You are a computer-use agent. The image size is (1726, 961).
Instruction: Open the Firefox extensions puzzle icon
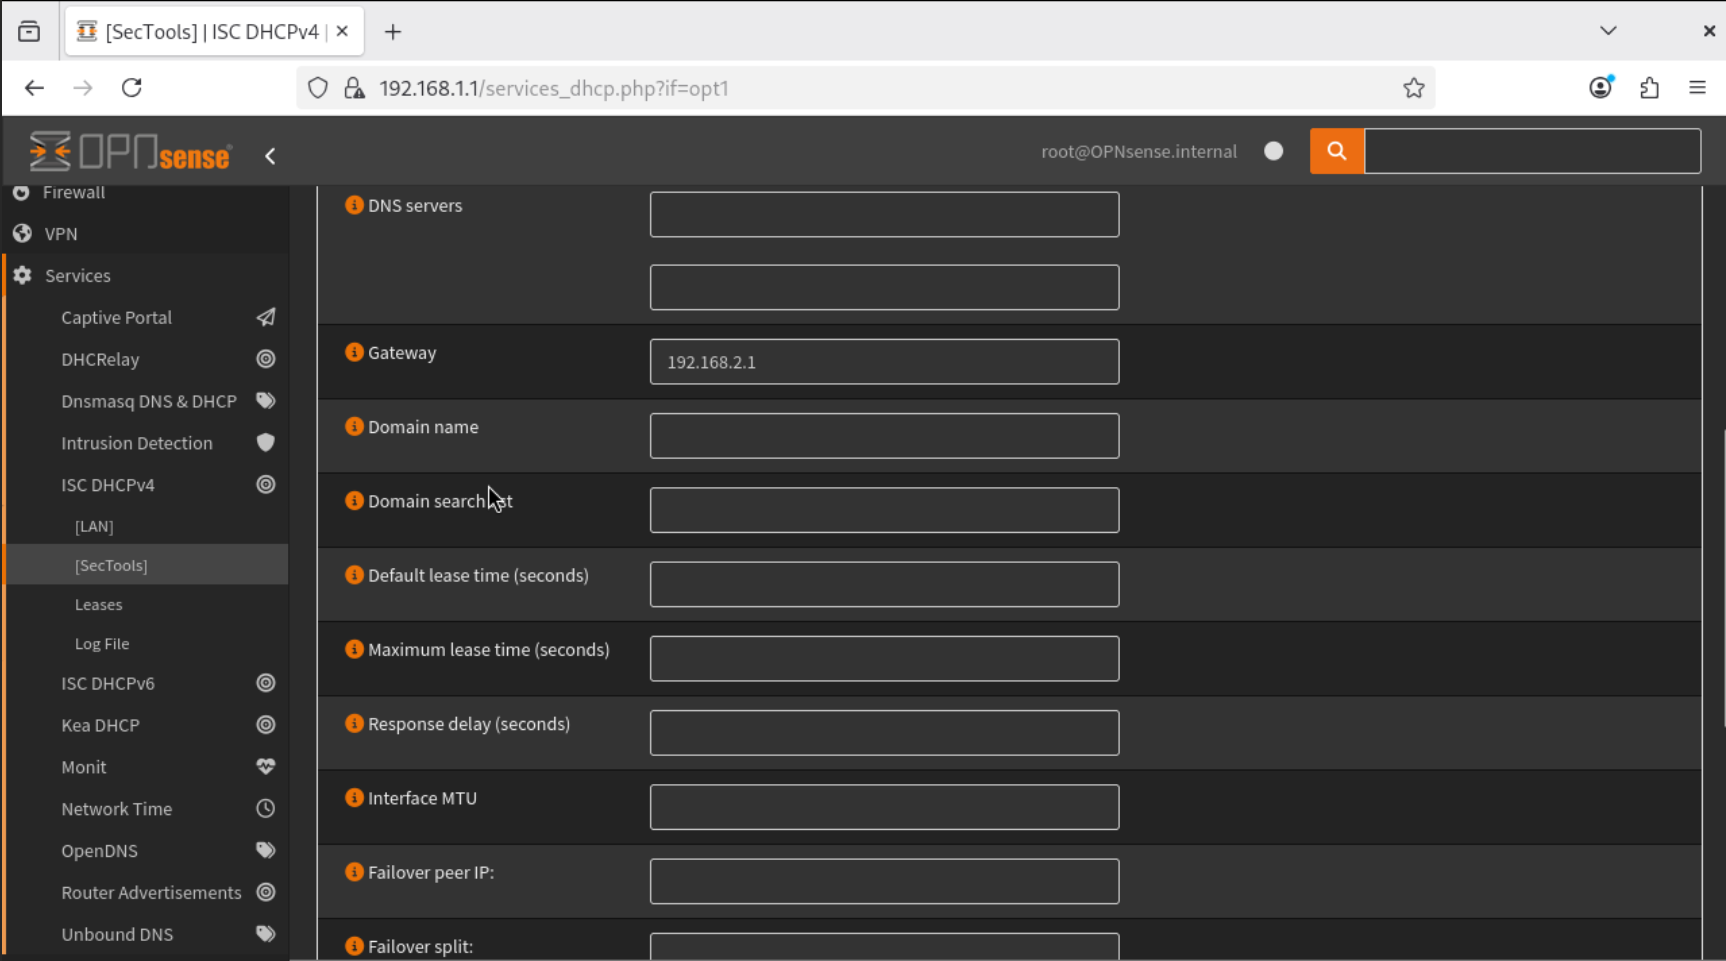click(x=1649, y=88)
